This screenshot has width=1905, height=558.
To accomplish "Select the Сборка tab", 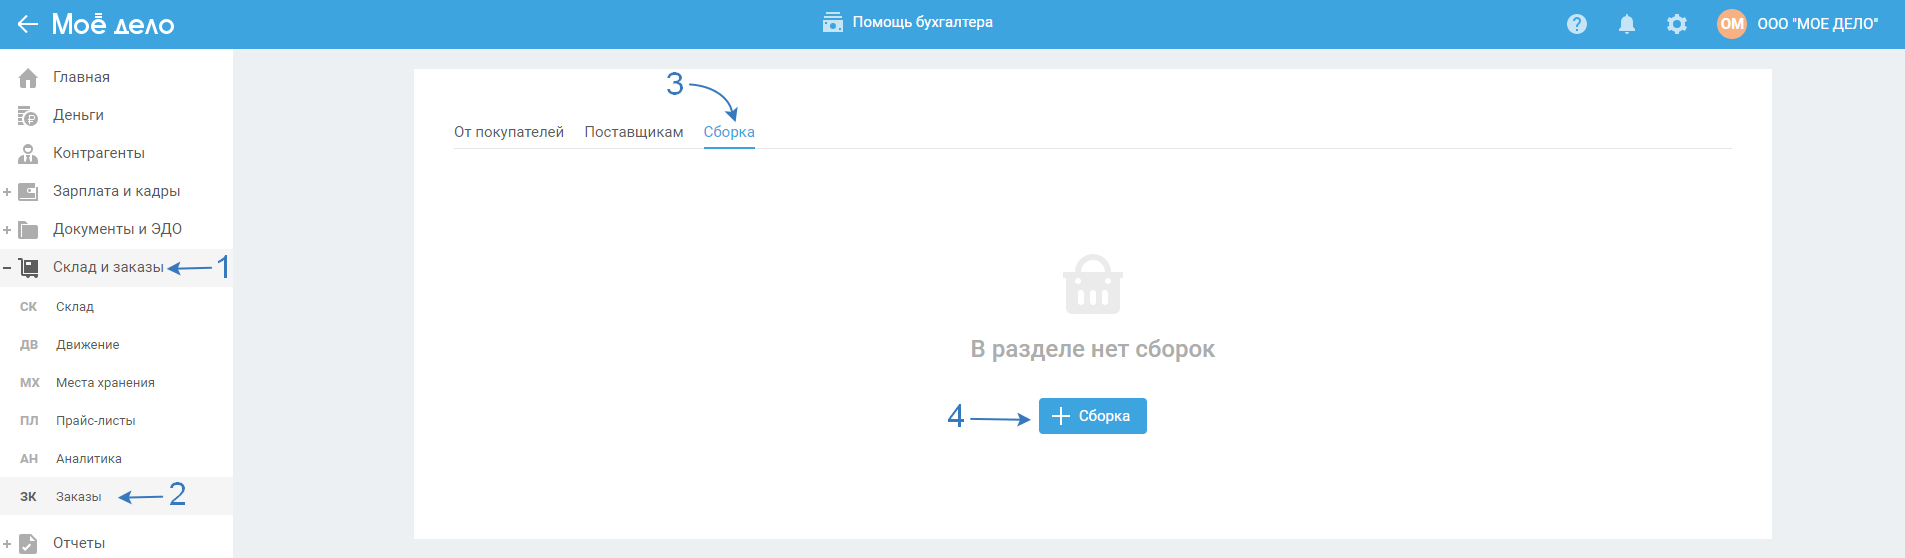I will 729,132.
